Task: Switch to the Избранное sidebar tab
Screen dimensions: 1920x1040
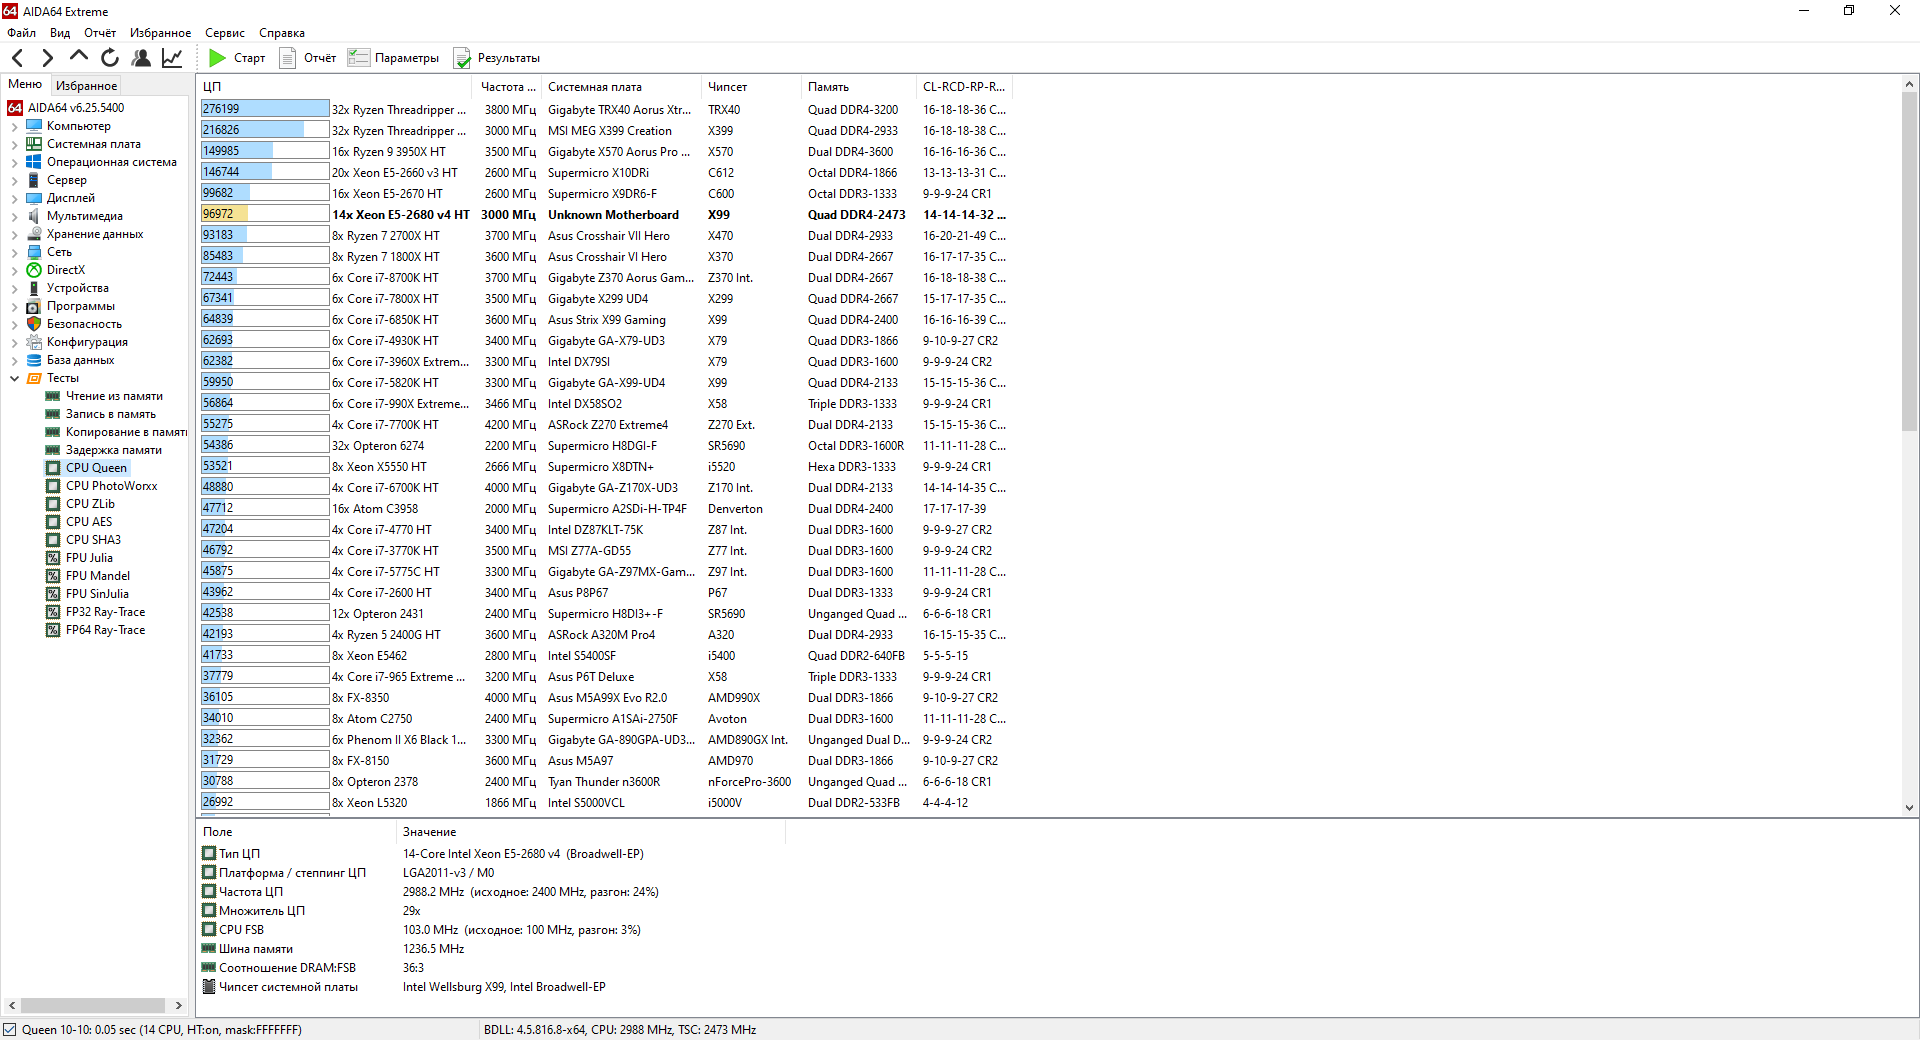Action: (x=86, y=86)
